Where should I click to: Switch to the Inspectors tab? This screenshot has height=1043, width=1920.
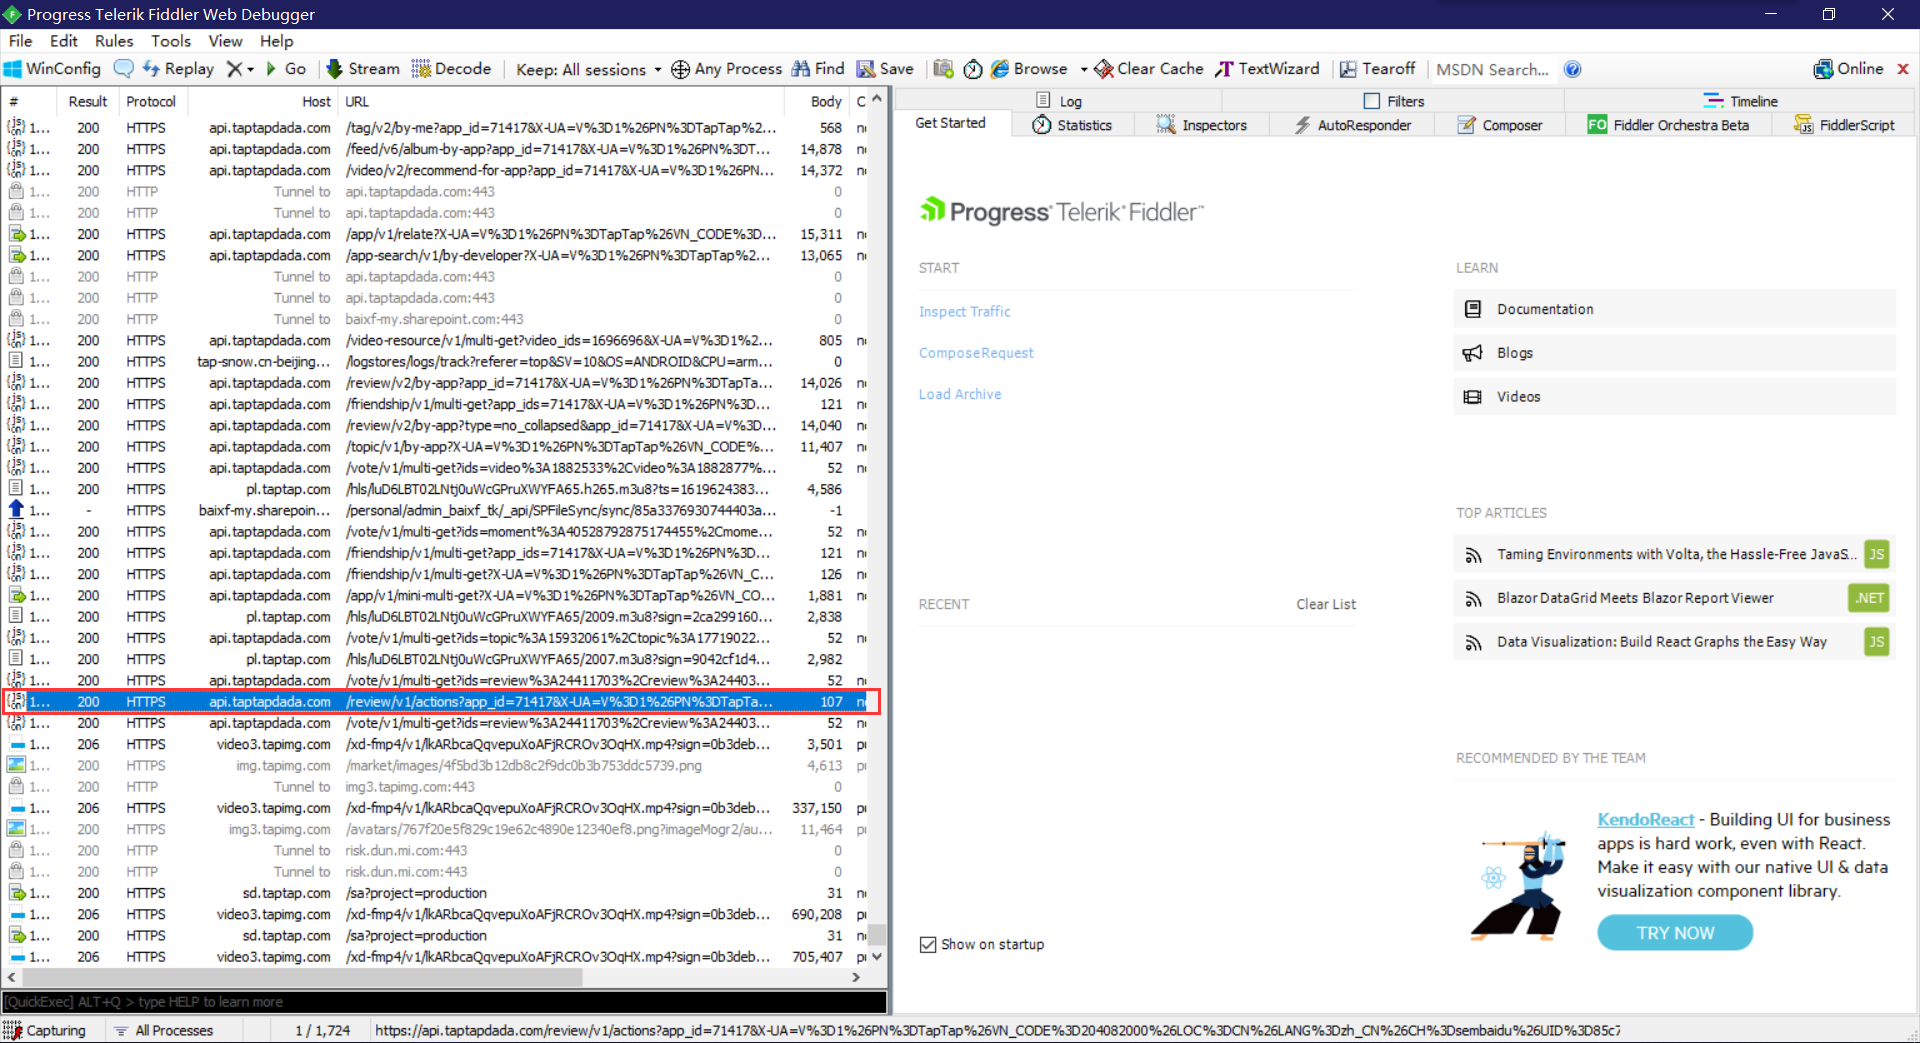coord(1202,125)
